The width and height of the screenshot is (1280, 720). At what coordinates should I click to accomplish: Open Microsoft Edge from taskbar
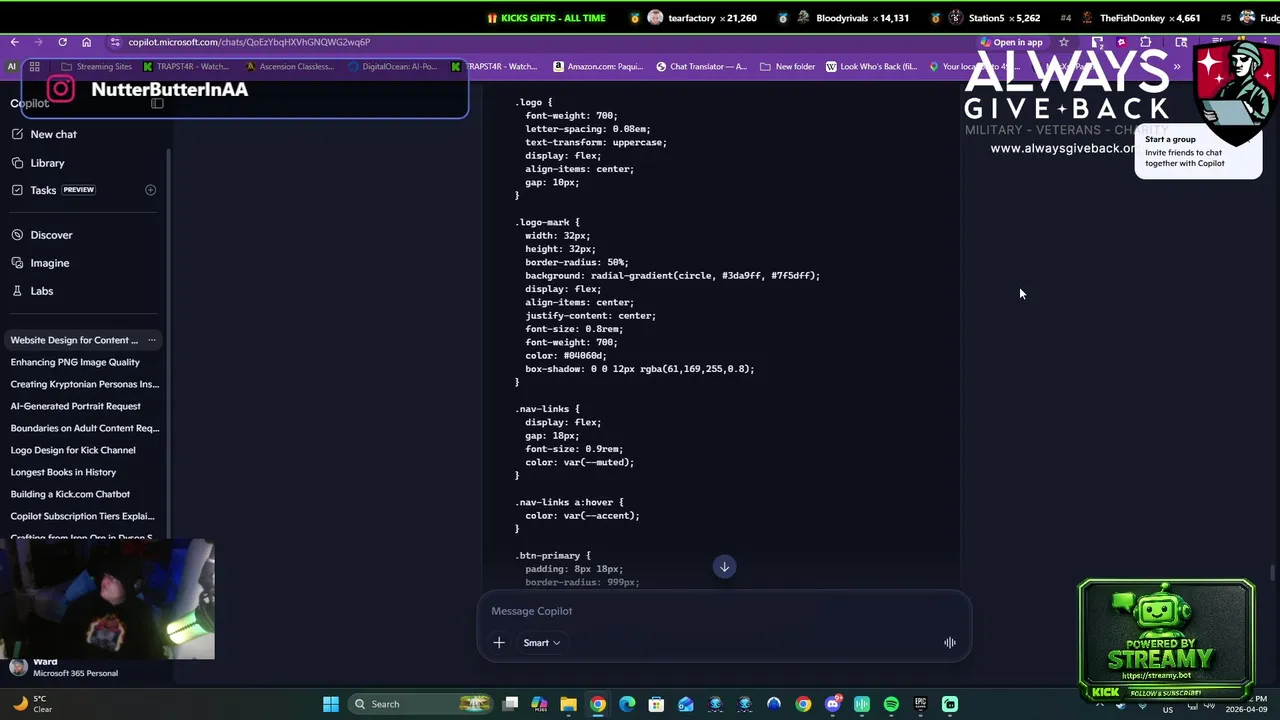tap(627, 704)
